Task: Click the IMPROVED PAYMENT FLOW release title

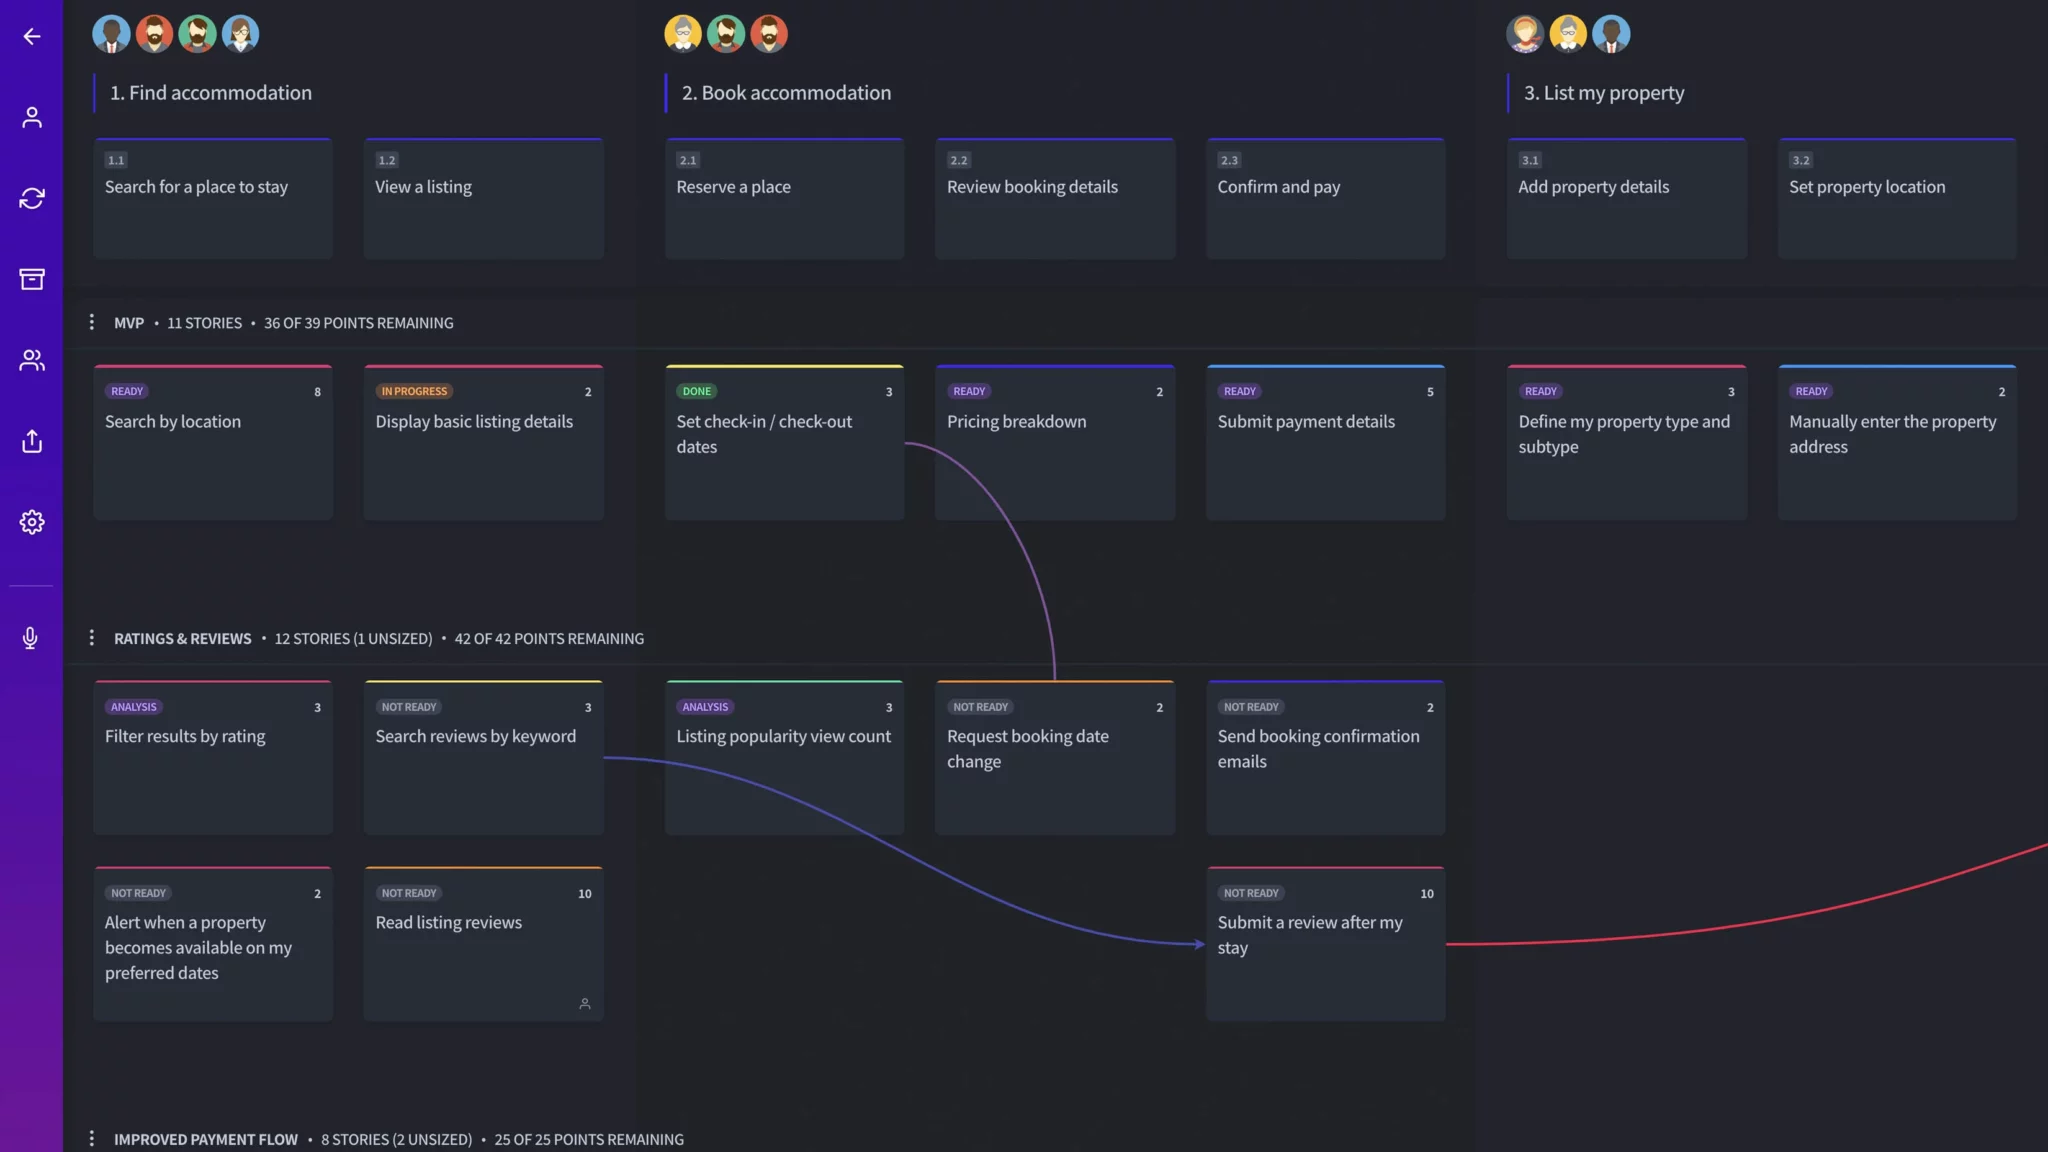Action: (206, 1140)
